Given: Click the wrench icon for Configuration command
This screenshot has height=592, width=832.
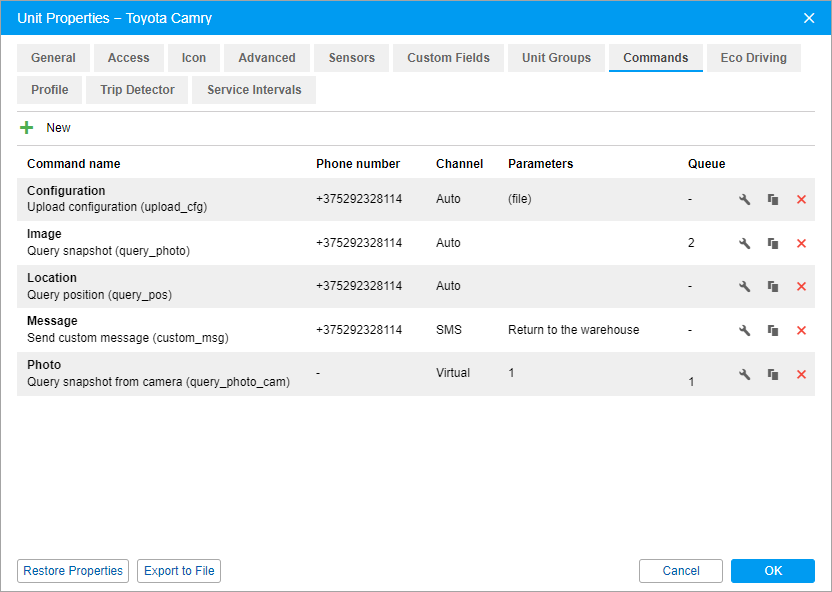Looking at the screenshot, I should [x=744, y=200].
